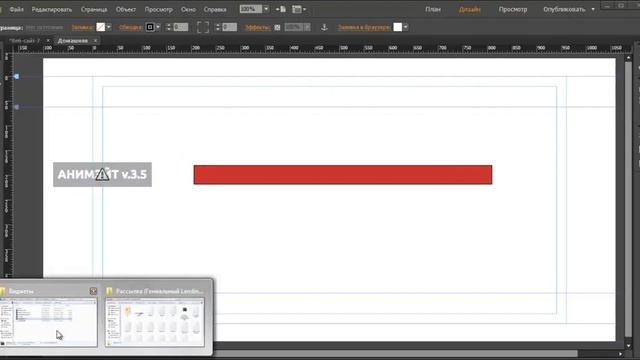Select the red rectangle on canvas
This screenshot has height=360, width=640.
(343, 175)
